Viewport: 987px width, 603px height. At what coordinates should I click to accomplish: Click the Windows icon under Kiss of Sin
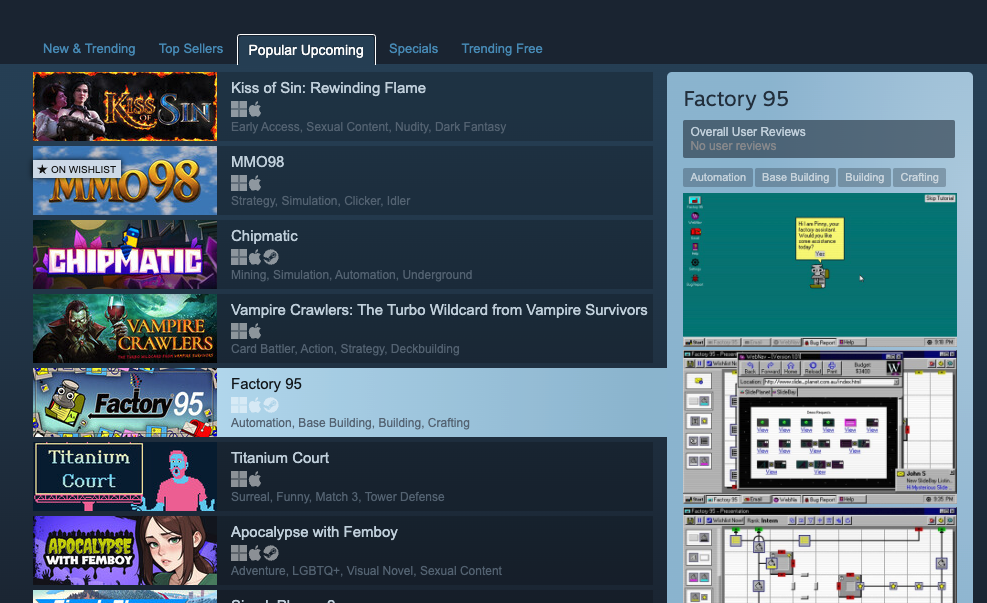click(239, 110)
